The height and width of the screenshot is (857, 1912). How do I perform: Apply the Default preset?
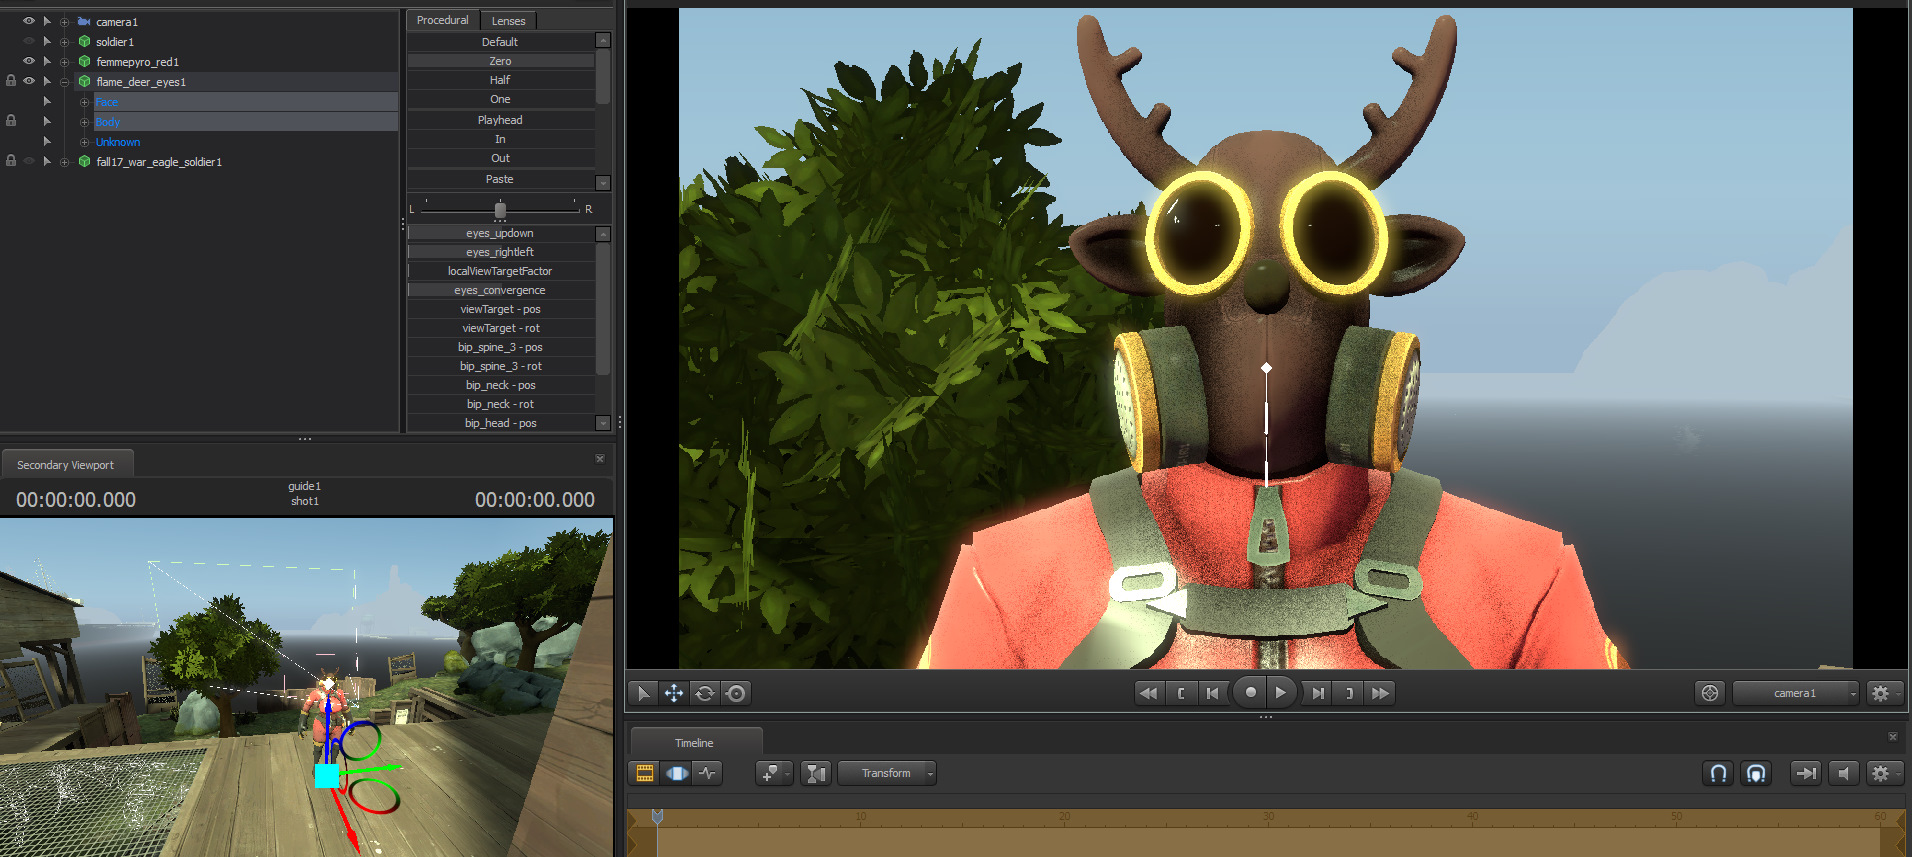coord(501,42)
